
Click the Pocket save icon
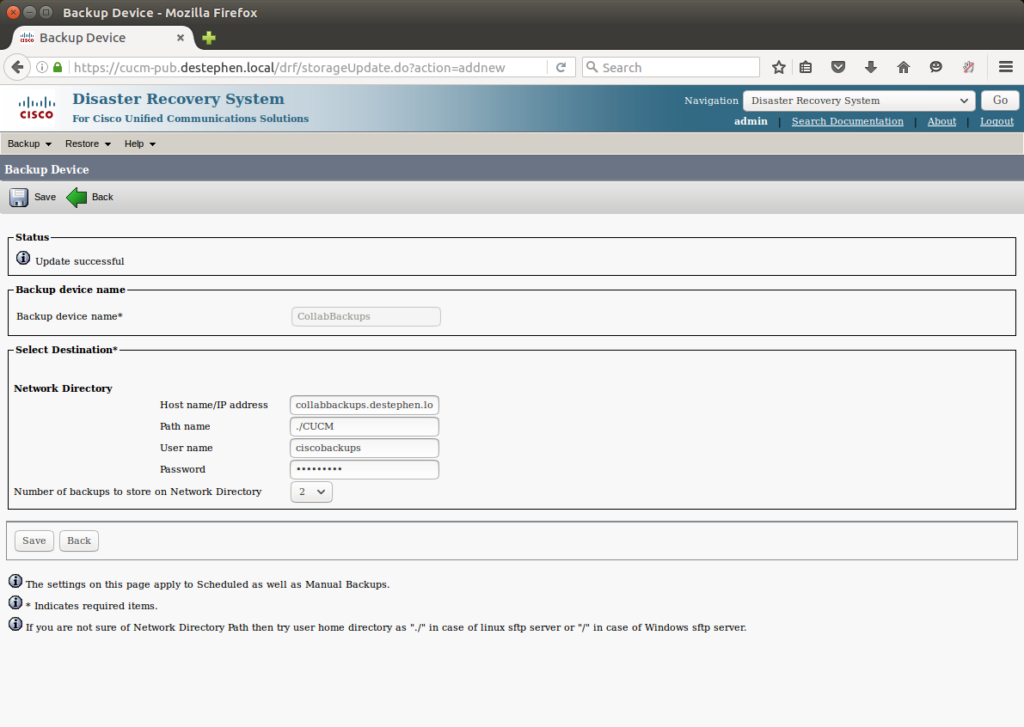(x=839, y=67)
